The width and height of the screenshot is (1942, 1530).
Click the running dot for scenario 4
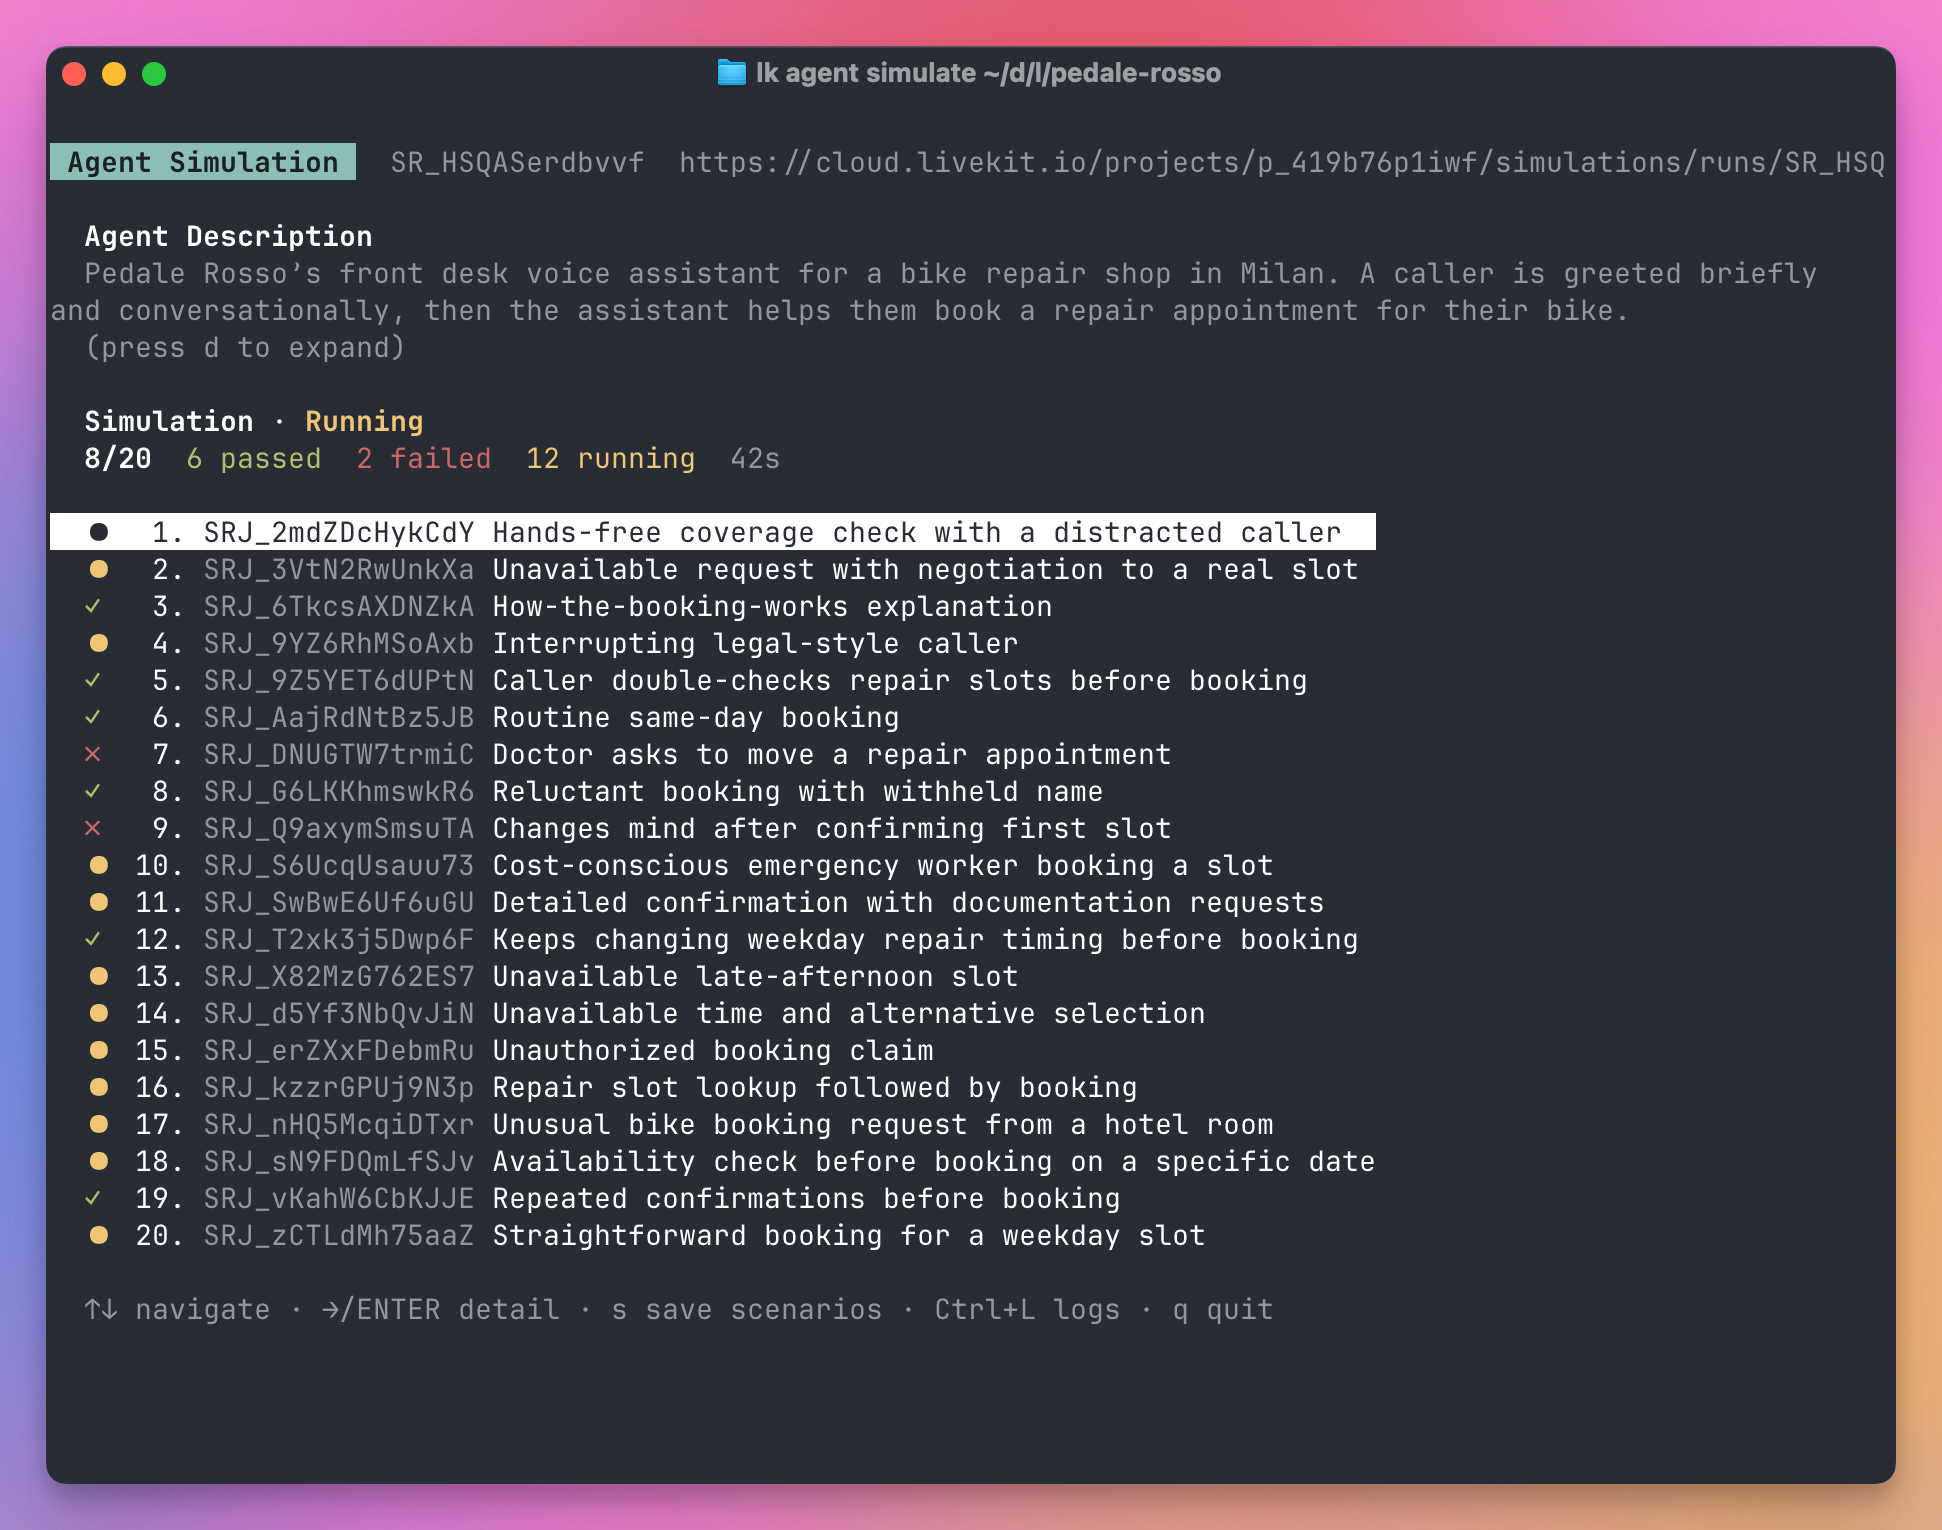coord(98,643)
